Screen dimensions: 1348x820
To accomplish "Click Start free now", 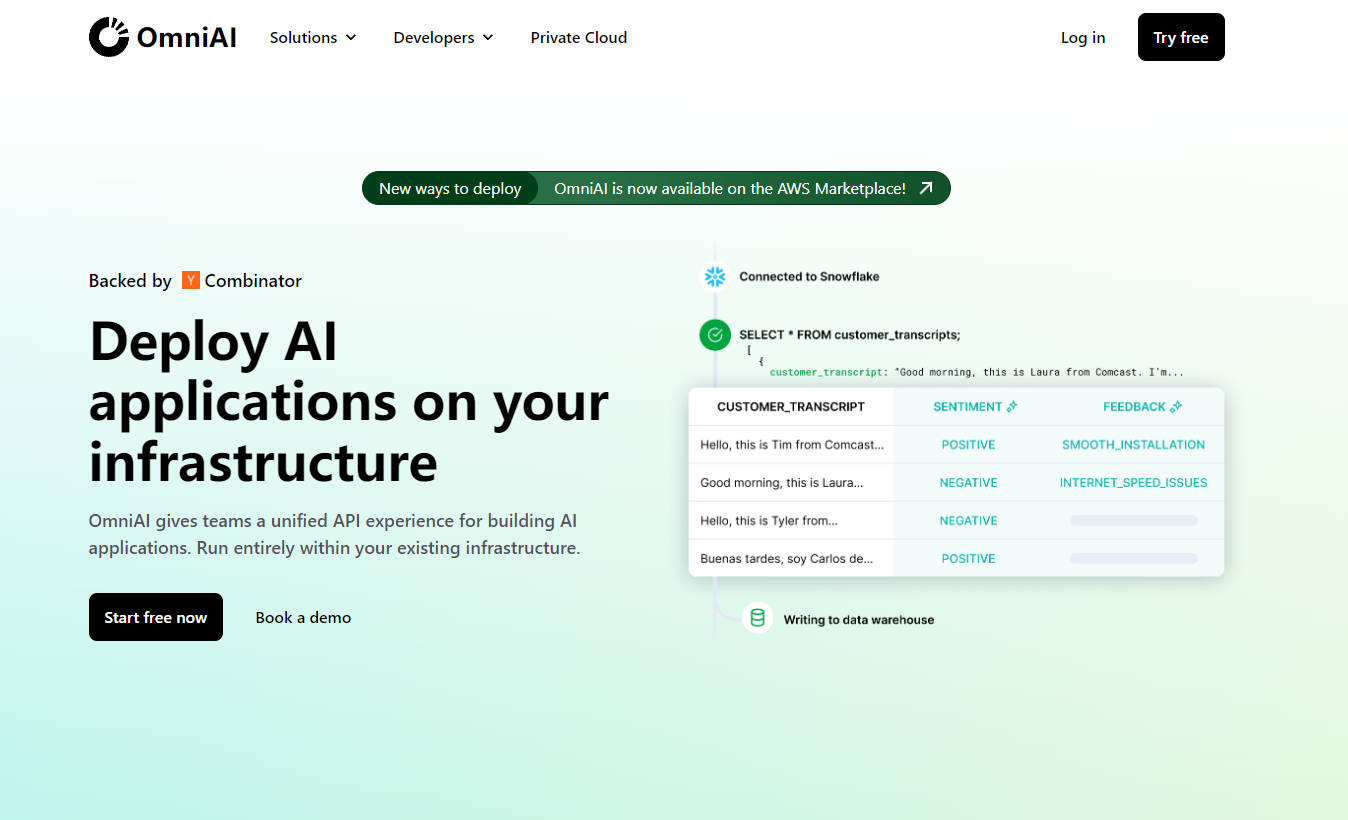I will pyautogui.click(x=155, y=617).
